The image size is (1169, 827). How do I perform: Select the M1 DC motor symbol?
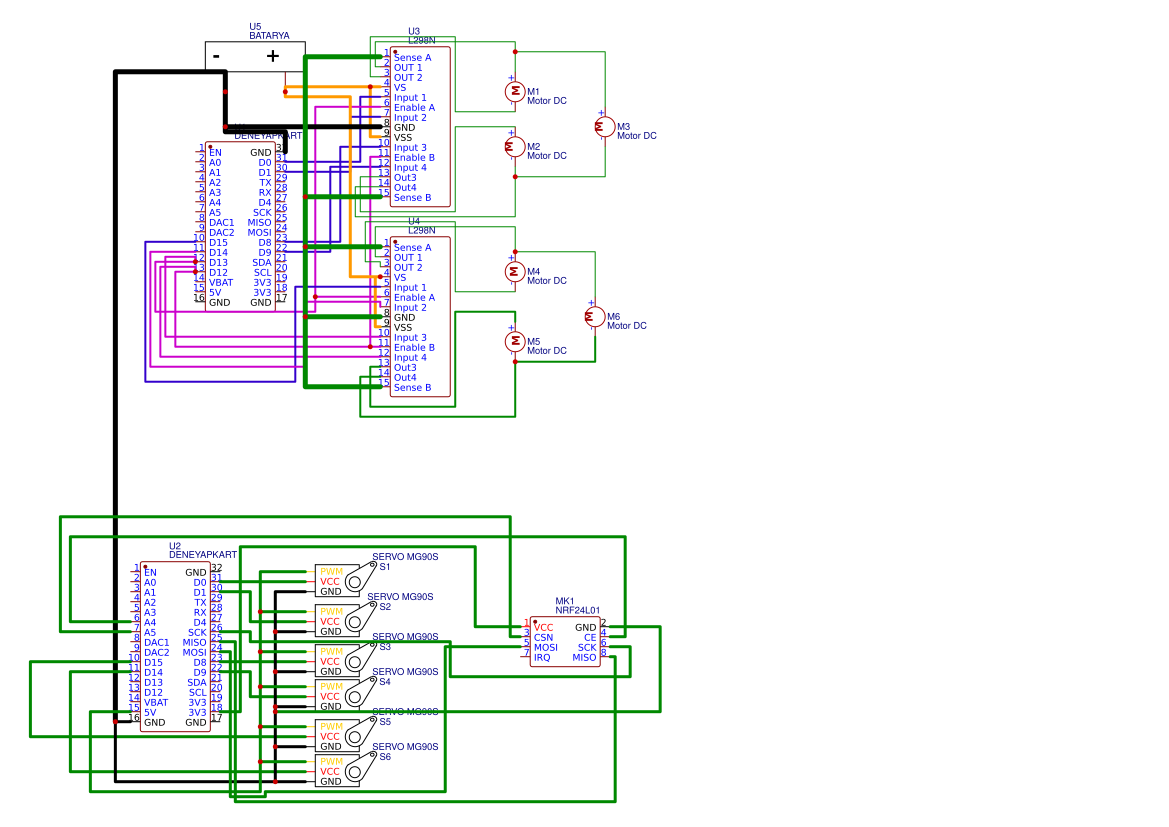pos(514,92)
